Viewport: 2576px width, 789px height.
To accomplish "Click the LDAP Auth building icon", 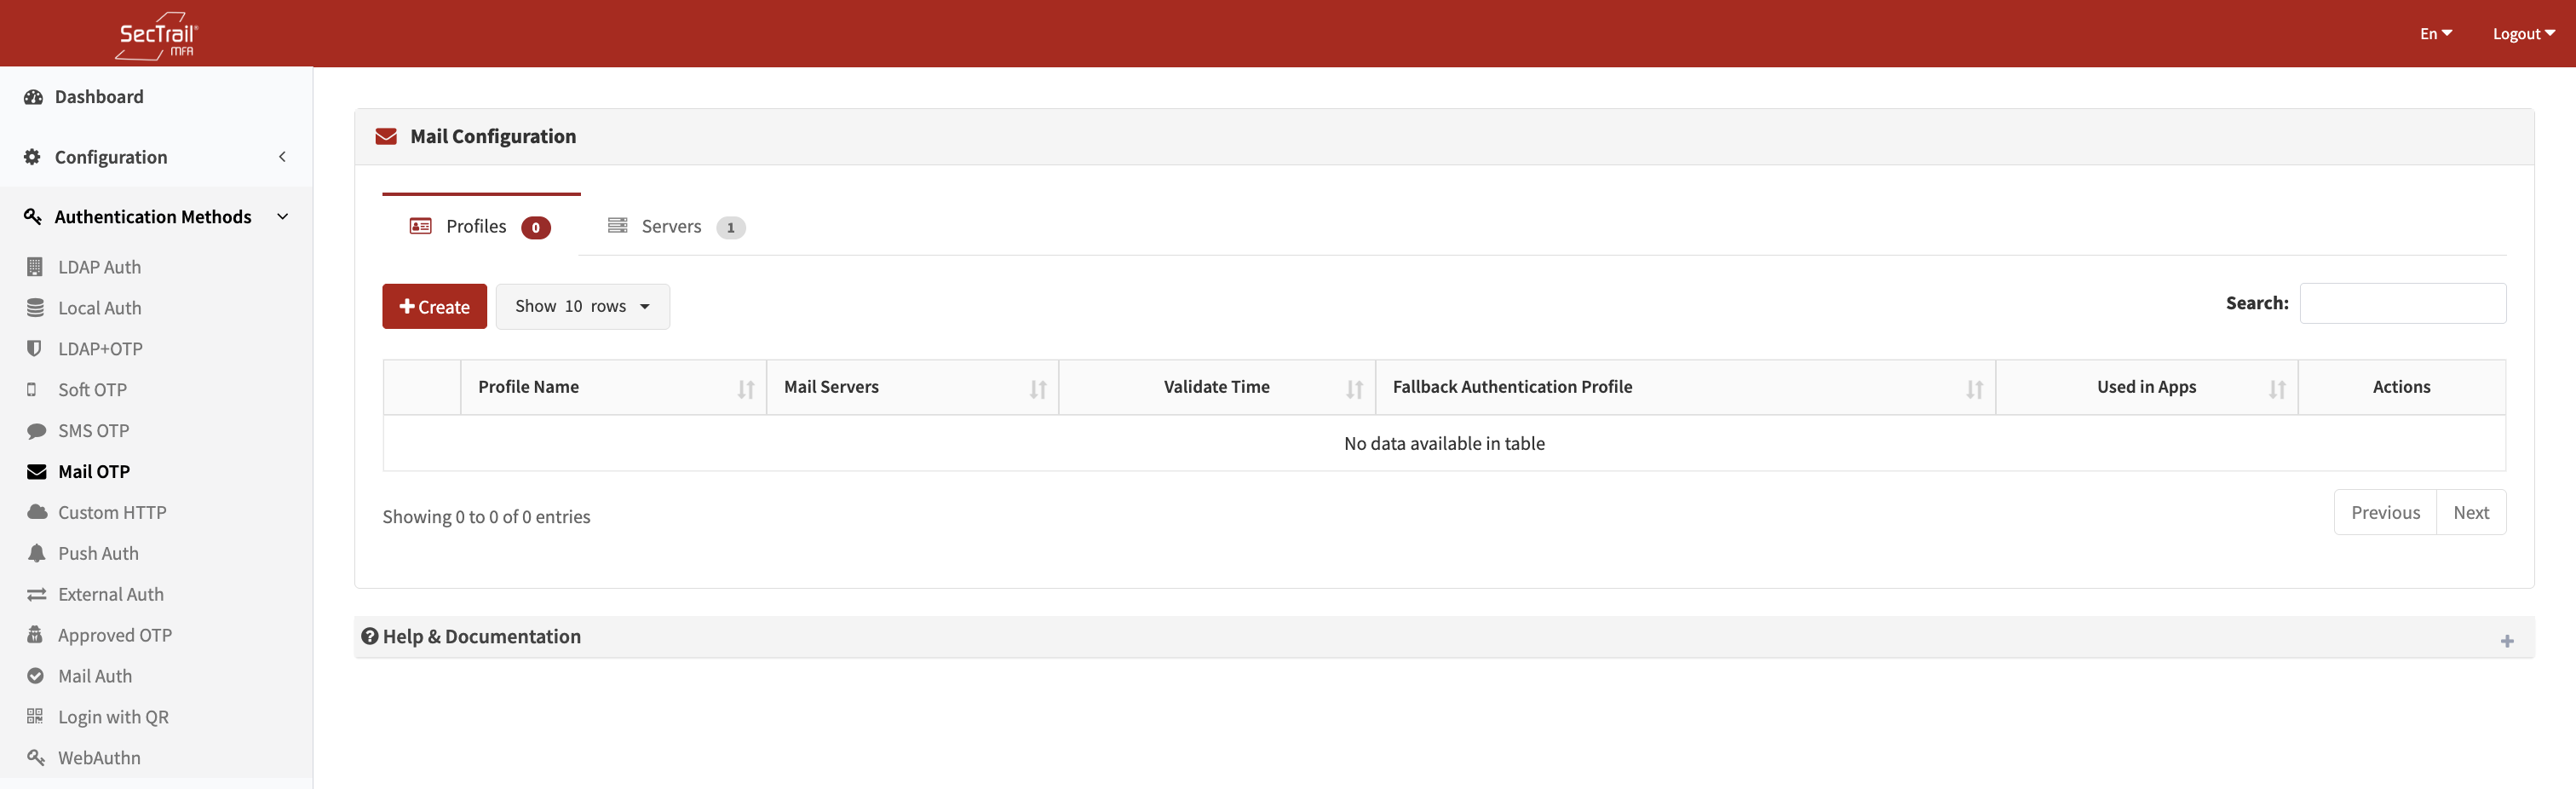I will coord(35,267).
